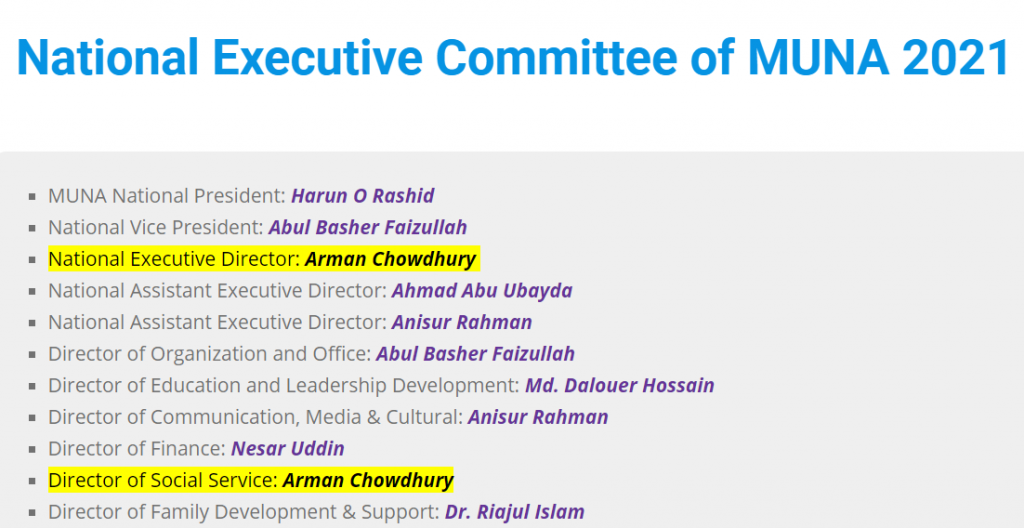Click the name Md. Dalouer Hossain
The image size is (1024, 528).
point(620,386)
